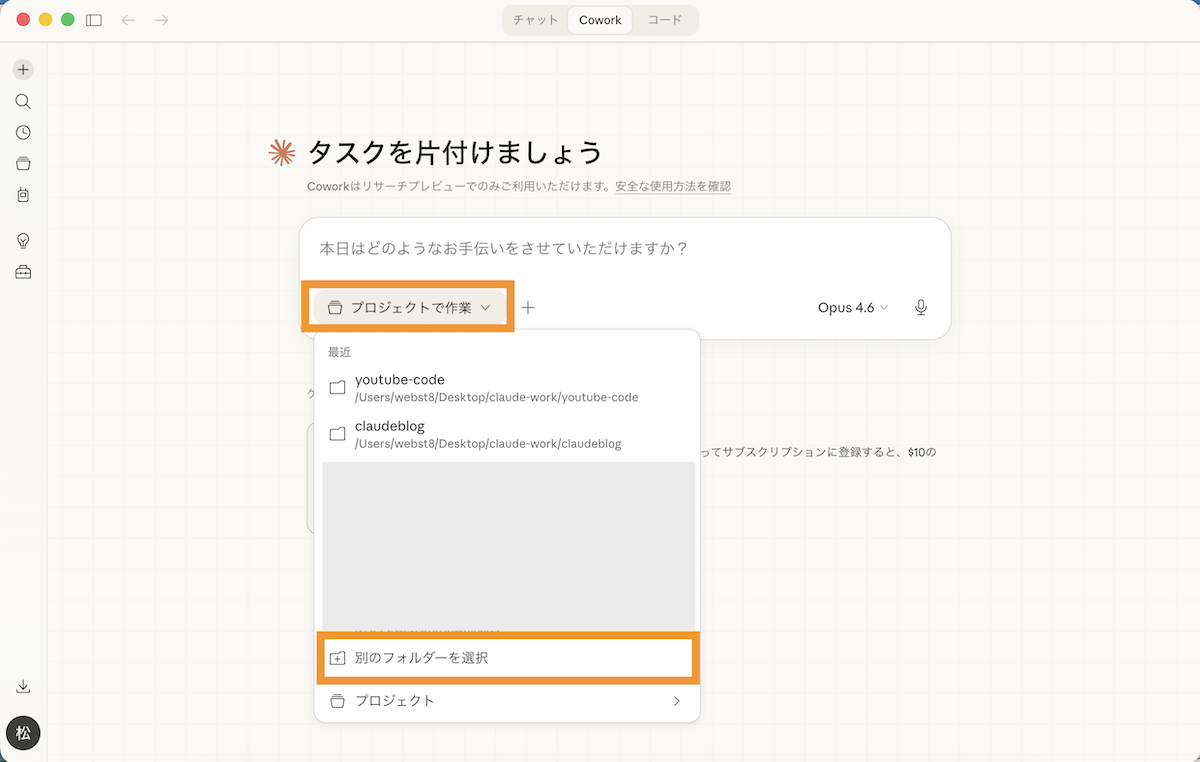Image resolution: width=1200 pixels, height=762 pixels.
Task: Expand the プロジェクトで作業 dropdown
Action: 409,307
